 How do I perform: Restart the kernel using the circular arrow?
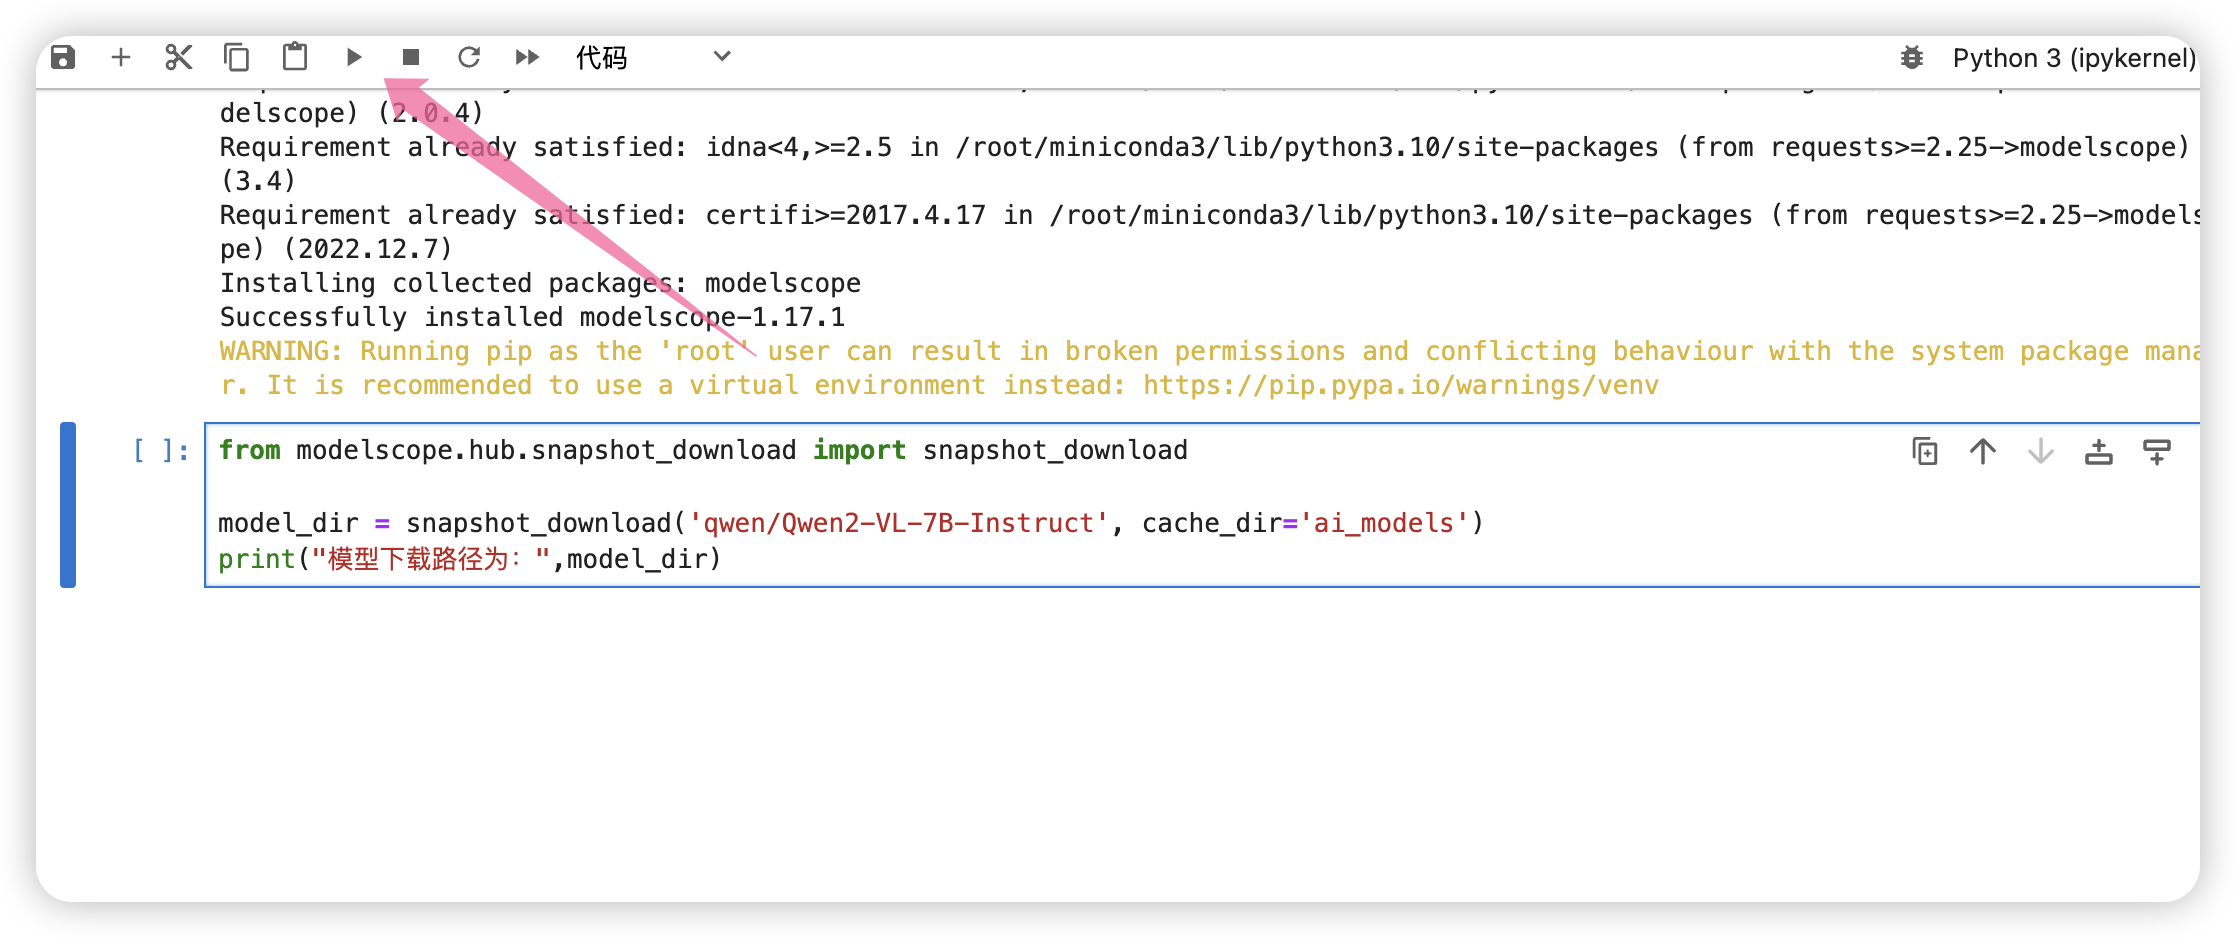click(x=469, y=57)
